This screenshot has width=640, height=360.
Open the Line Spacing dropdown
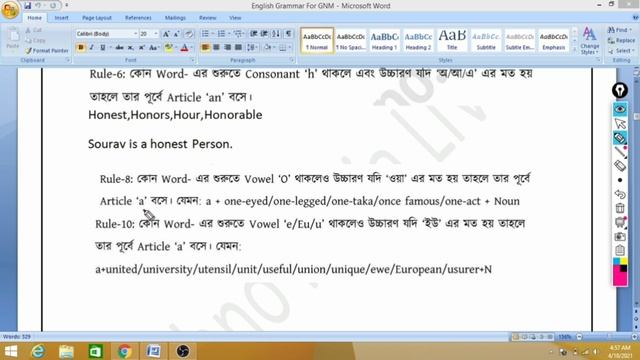click(252, 47)
